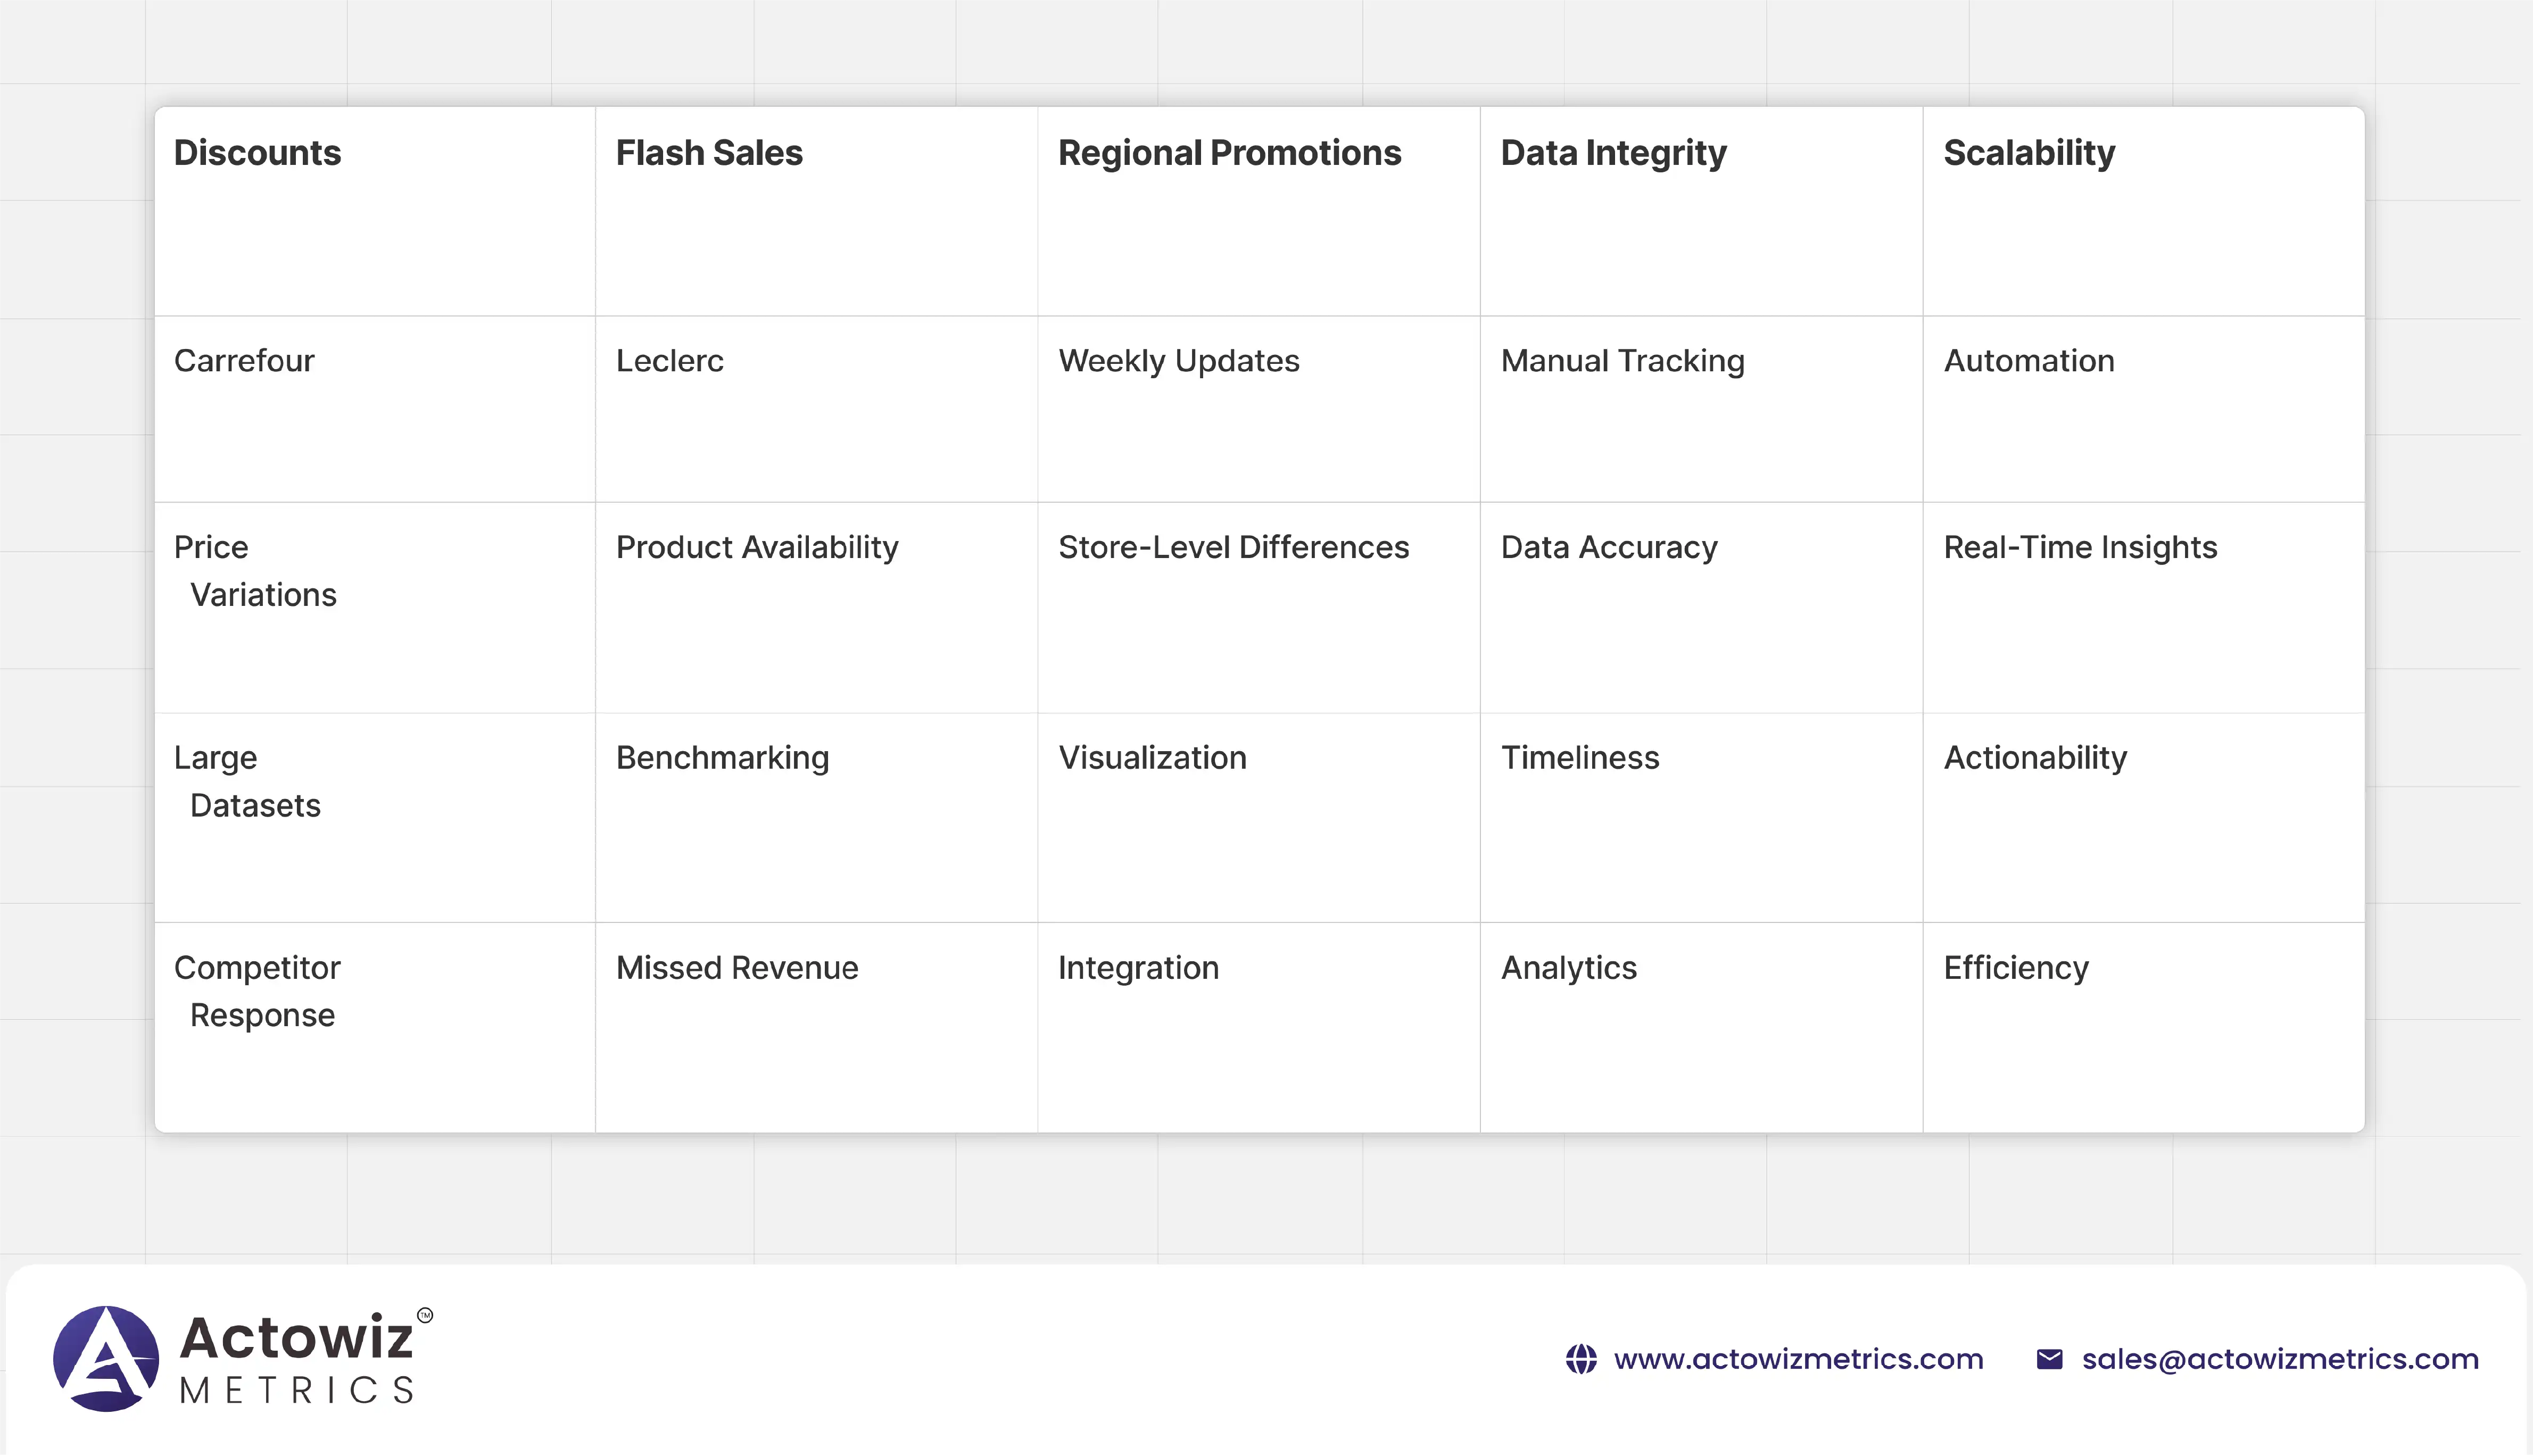The image size is (2533, 1456).
Task: Click the Actowiz Metrics logo emblem
Action: coord(106,1358)
